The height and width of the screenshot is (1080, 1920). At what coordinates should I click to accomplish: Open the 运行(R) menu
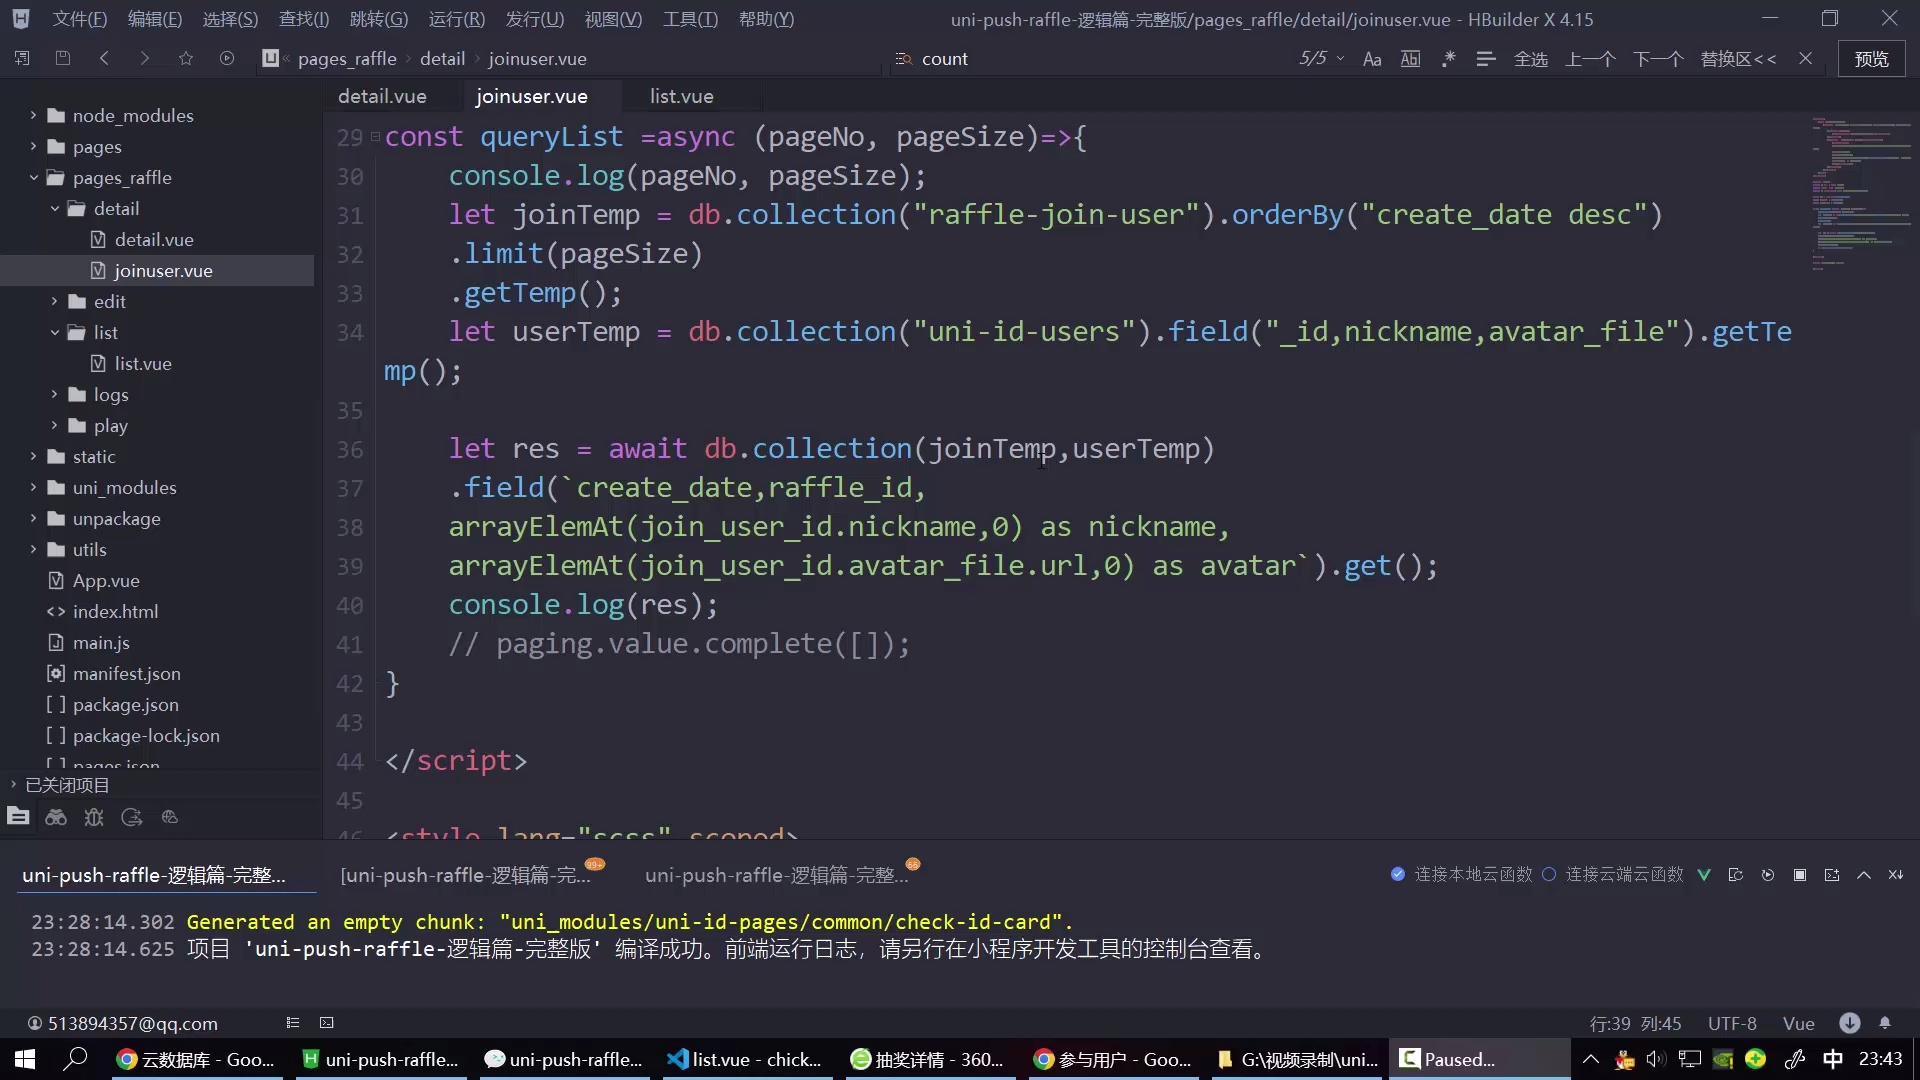coord(456,19)
